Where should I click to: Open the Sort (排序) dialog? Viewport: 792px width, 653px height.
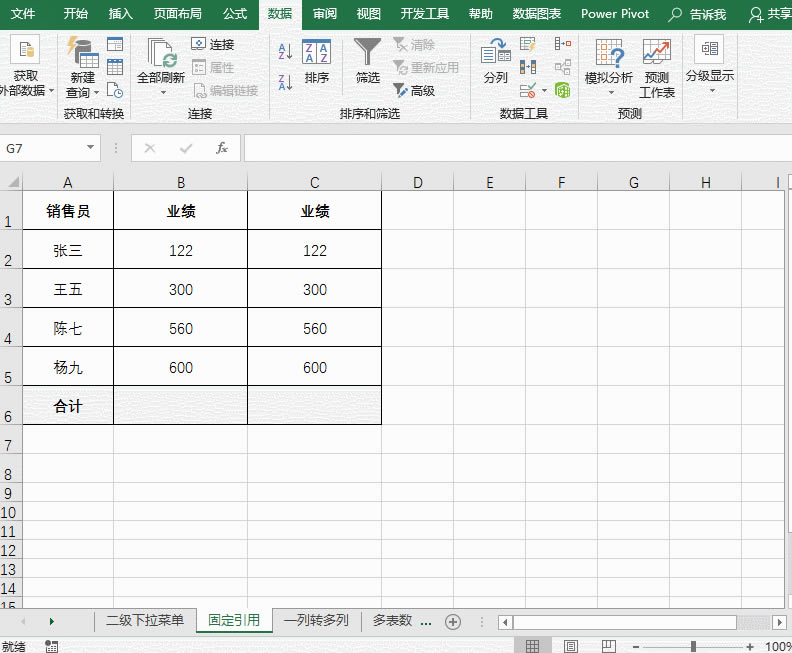coord(316,60)
